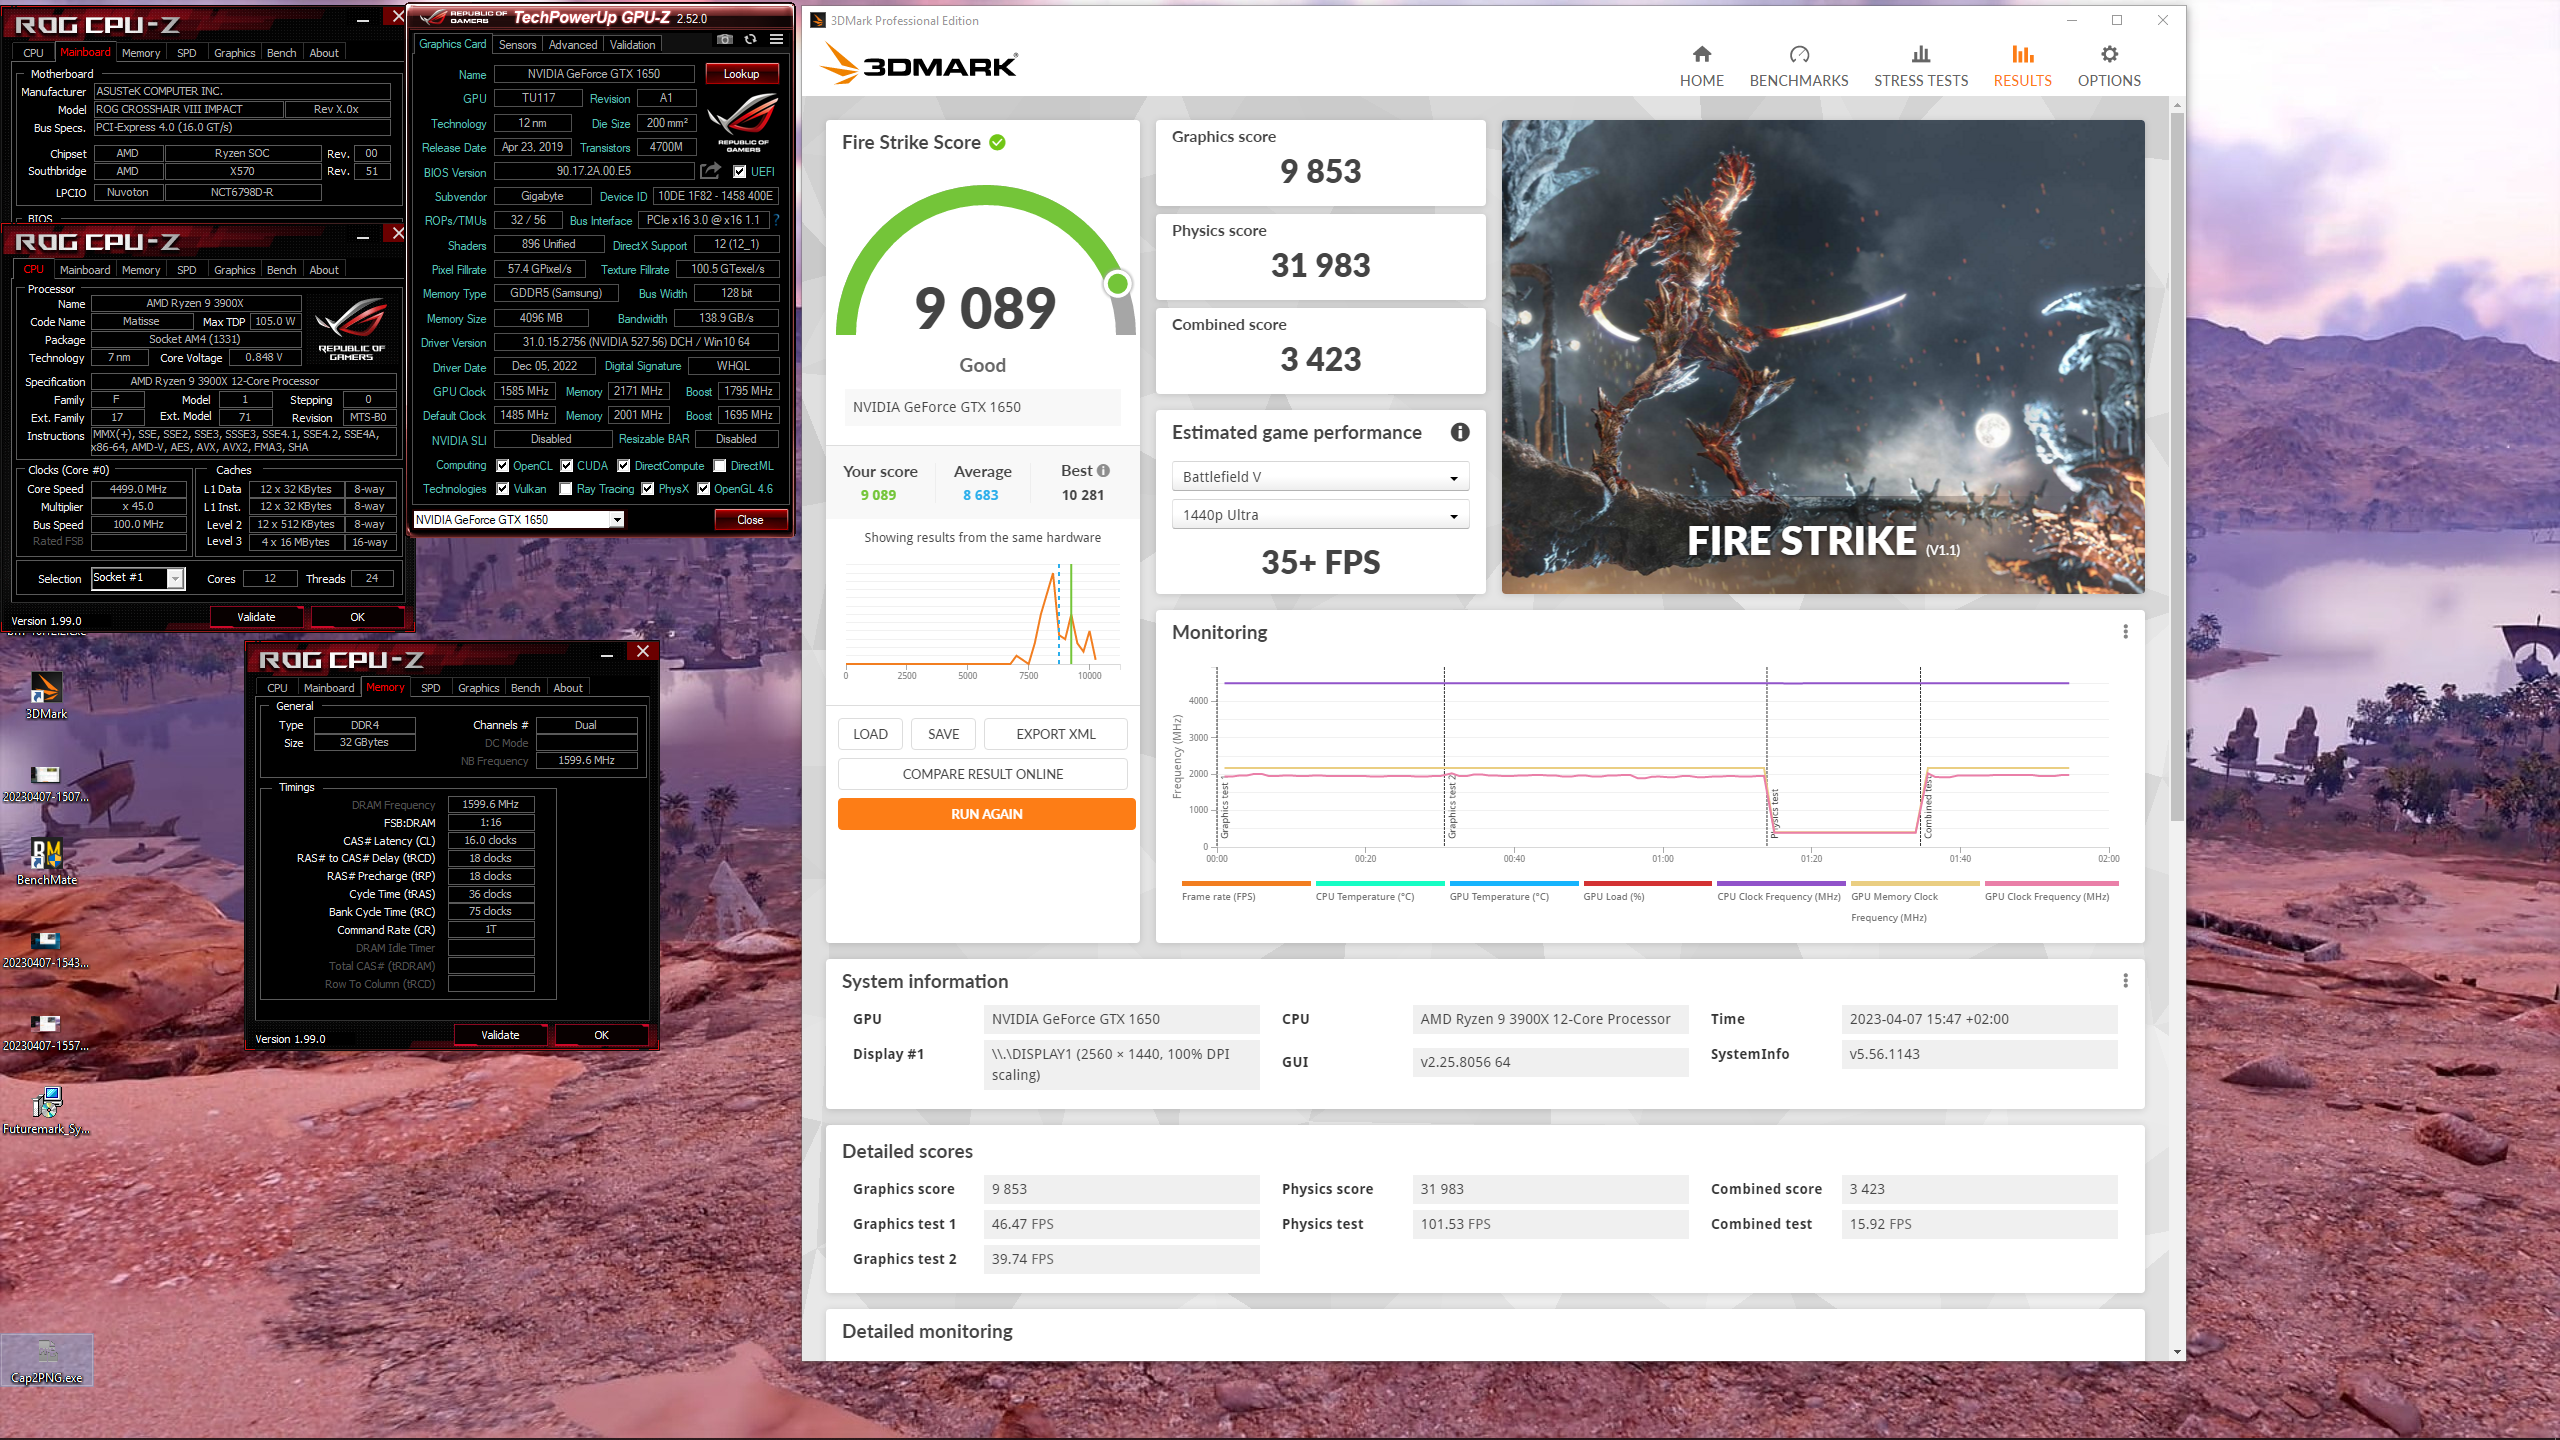The height and width of the screenshot is (1440, 2560).
Task: Toggle the OpenCL checkbox
Action: click(x=502, y=466)
